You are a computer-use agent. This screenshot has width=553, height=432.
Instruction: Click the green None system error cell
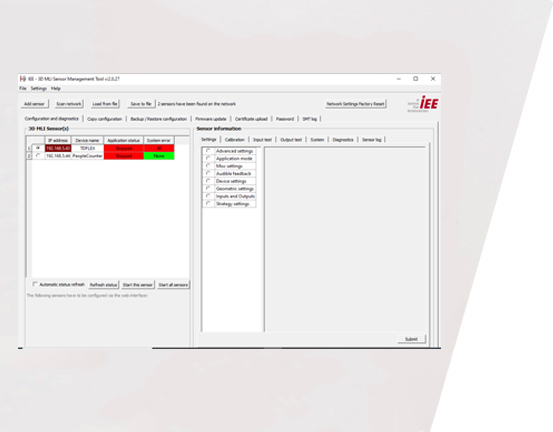point(159,156)
